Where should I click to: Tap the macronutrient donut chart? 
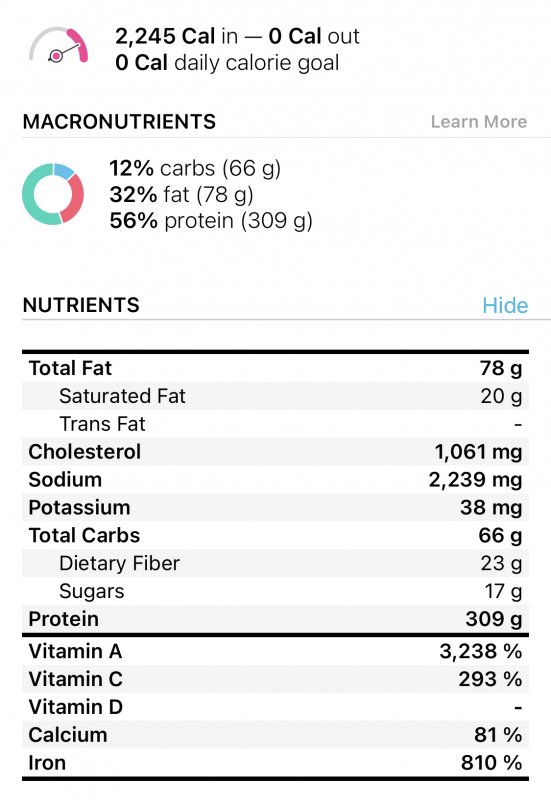click(x=53, y=194)
